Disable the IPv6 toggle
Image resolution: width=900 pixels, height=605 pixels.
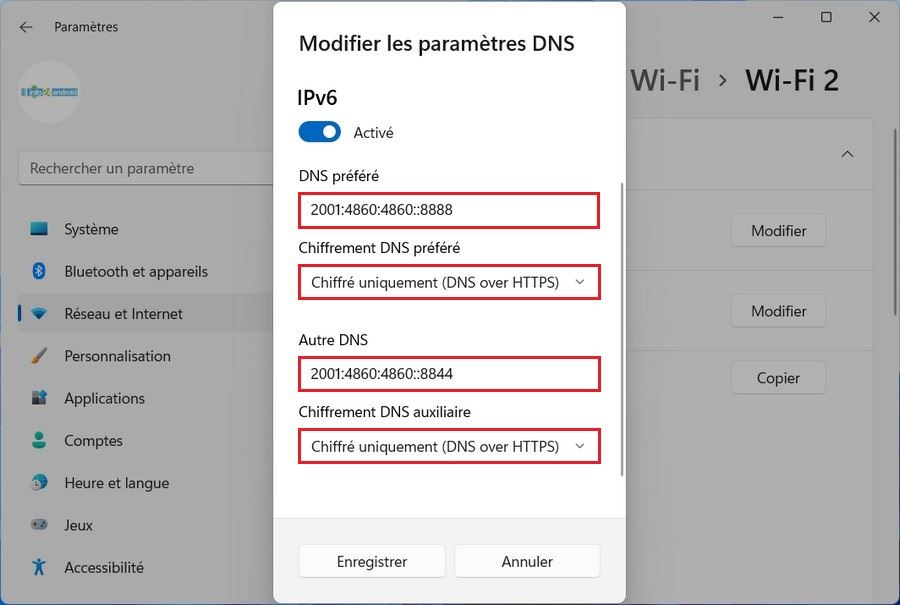click(319, 131)
